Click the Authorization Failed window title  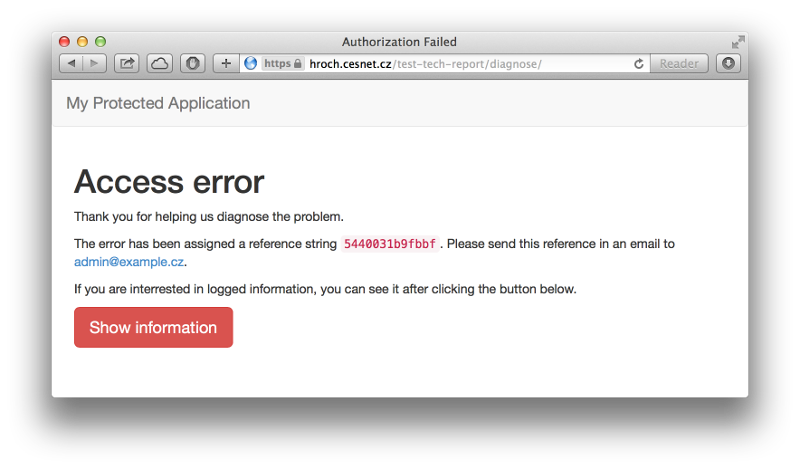399,42
